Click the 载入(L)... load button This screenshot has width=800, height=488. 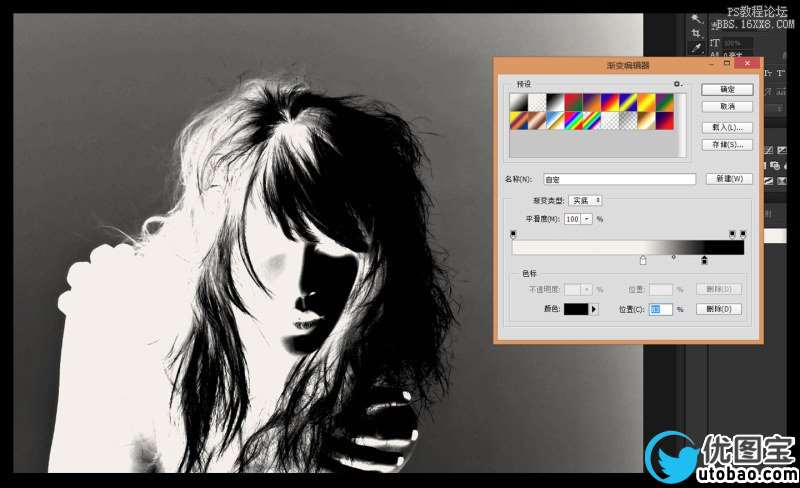(727, 128)
